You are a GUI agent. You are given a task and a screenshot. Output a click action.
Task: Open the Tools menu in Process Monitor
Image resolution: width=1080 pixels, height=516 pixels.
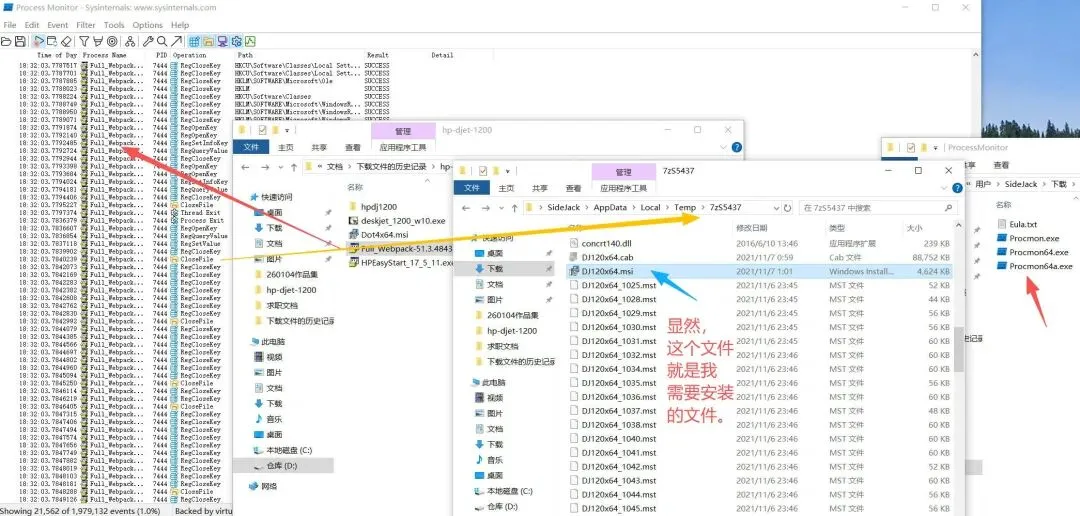(114, 25)
